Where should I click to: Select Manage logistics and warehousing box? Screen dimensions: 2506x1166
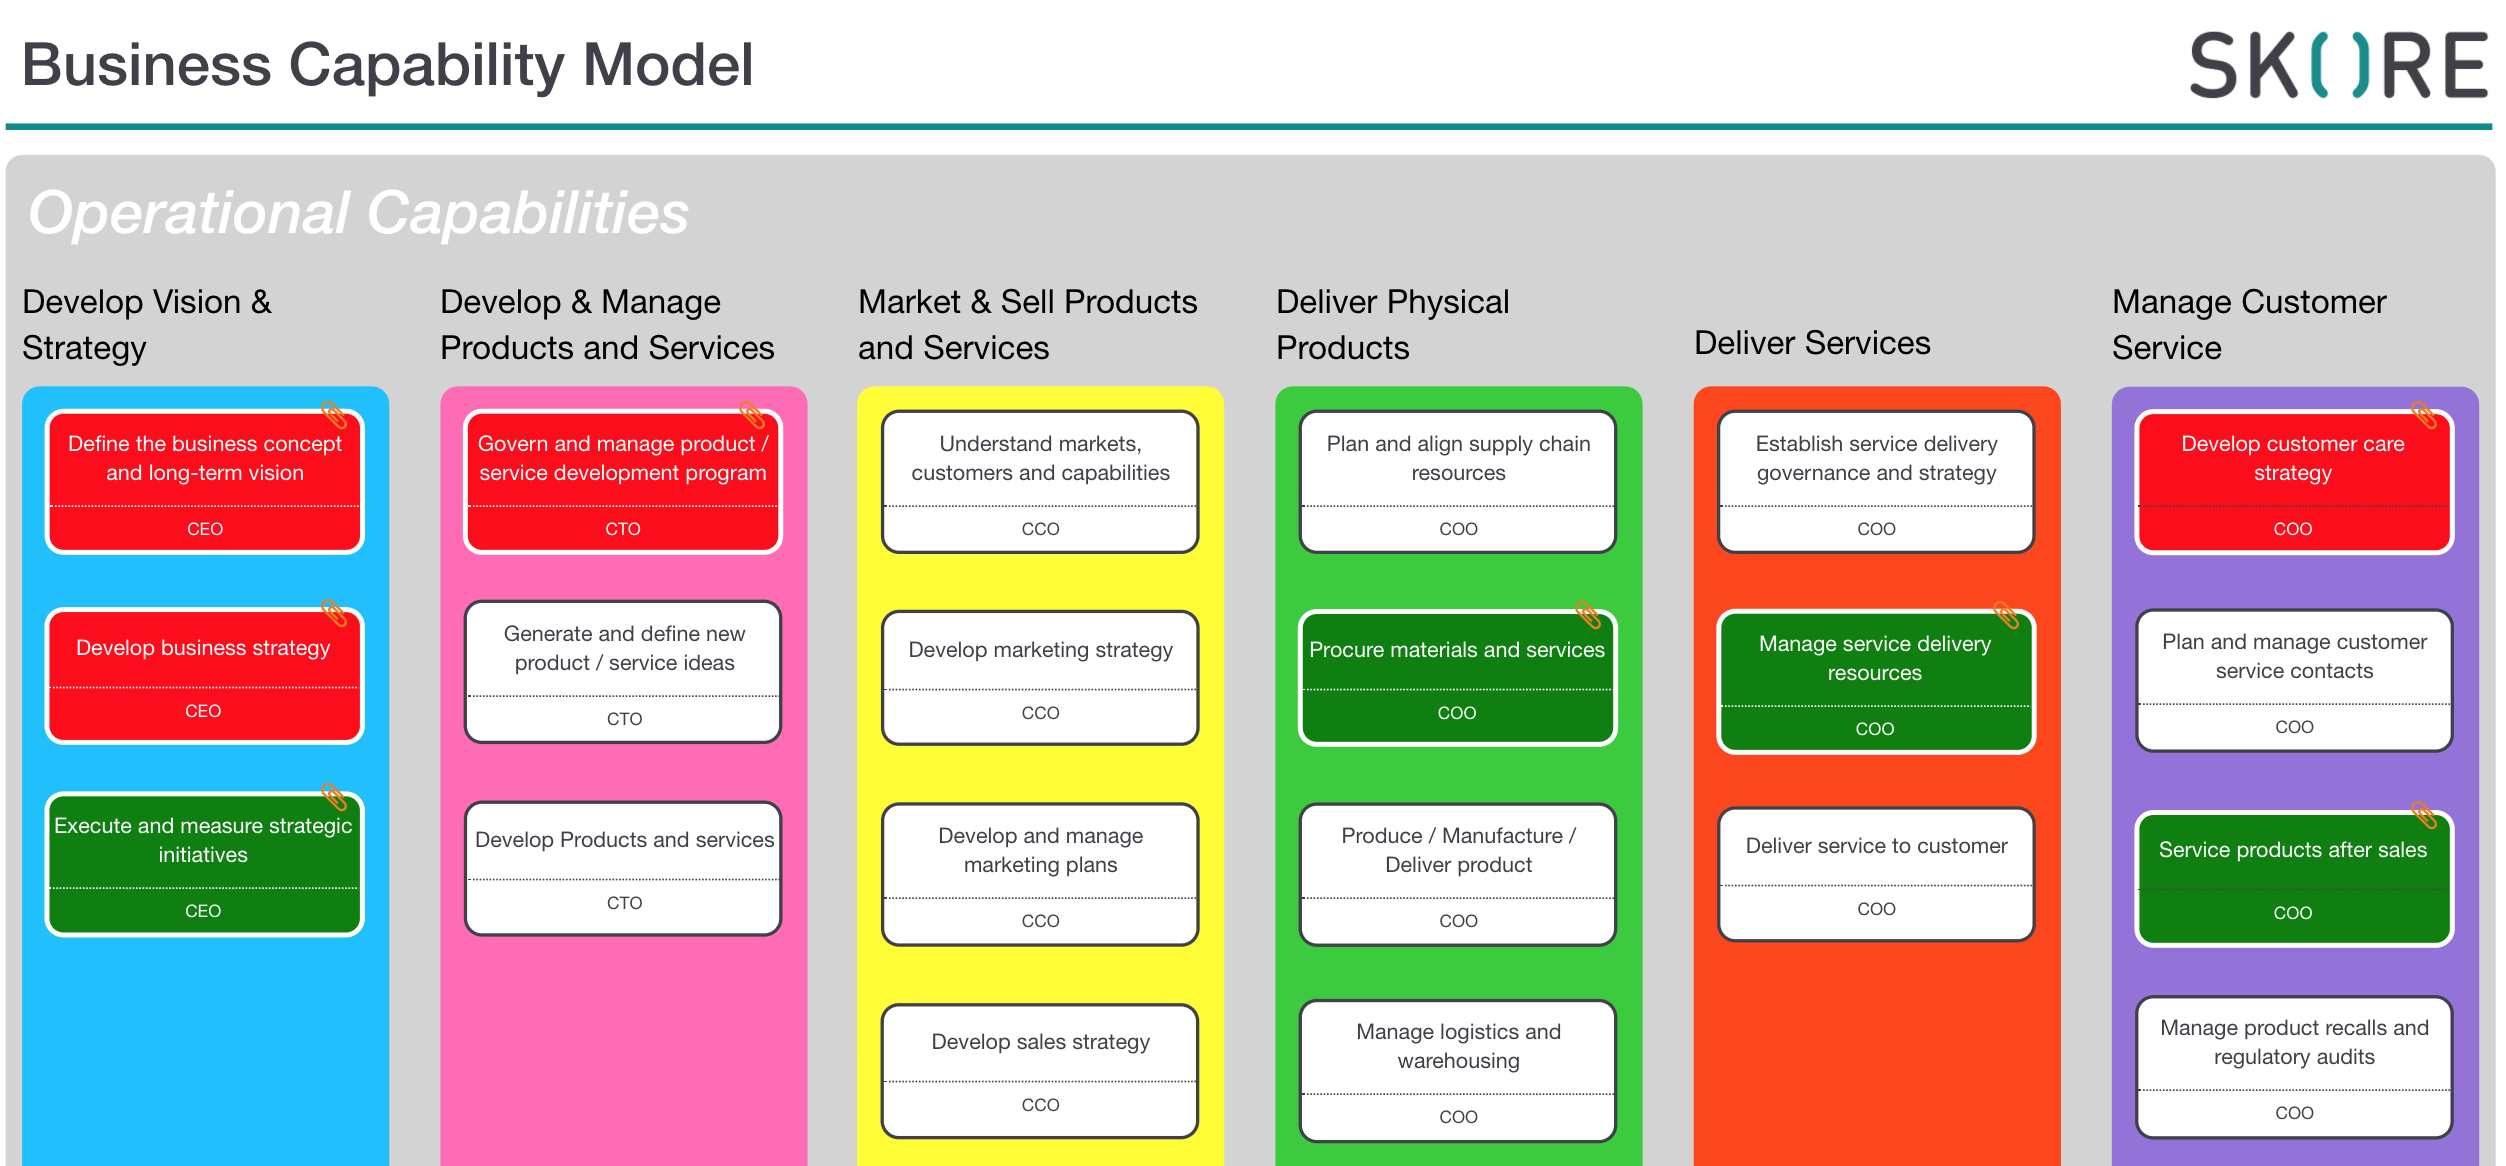click(1458, 1071)
